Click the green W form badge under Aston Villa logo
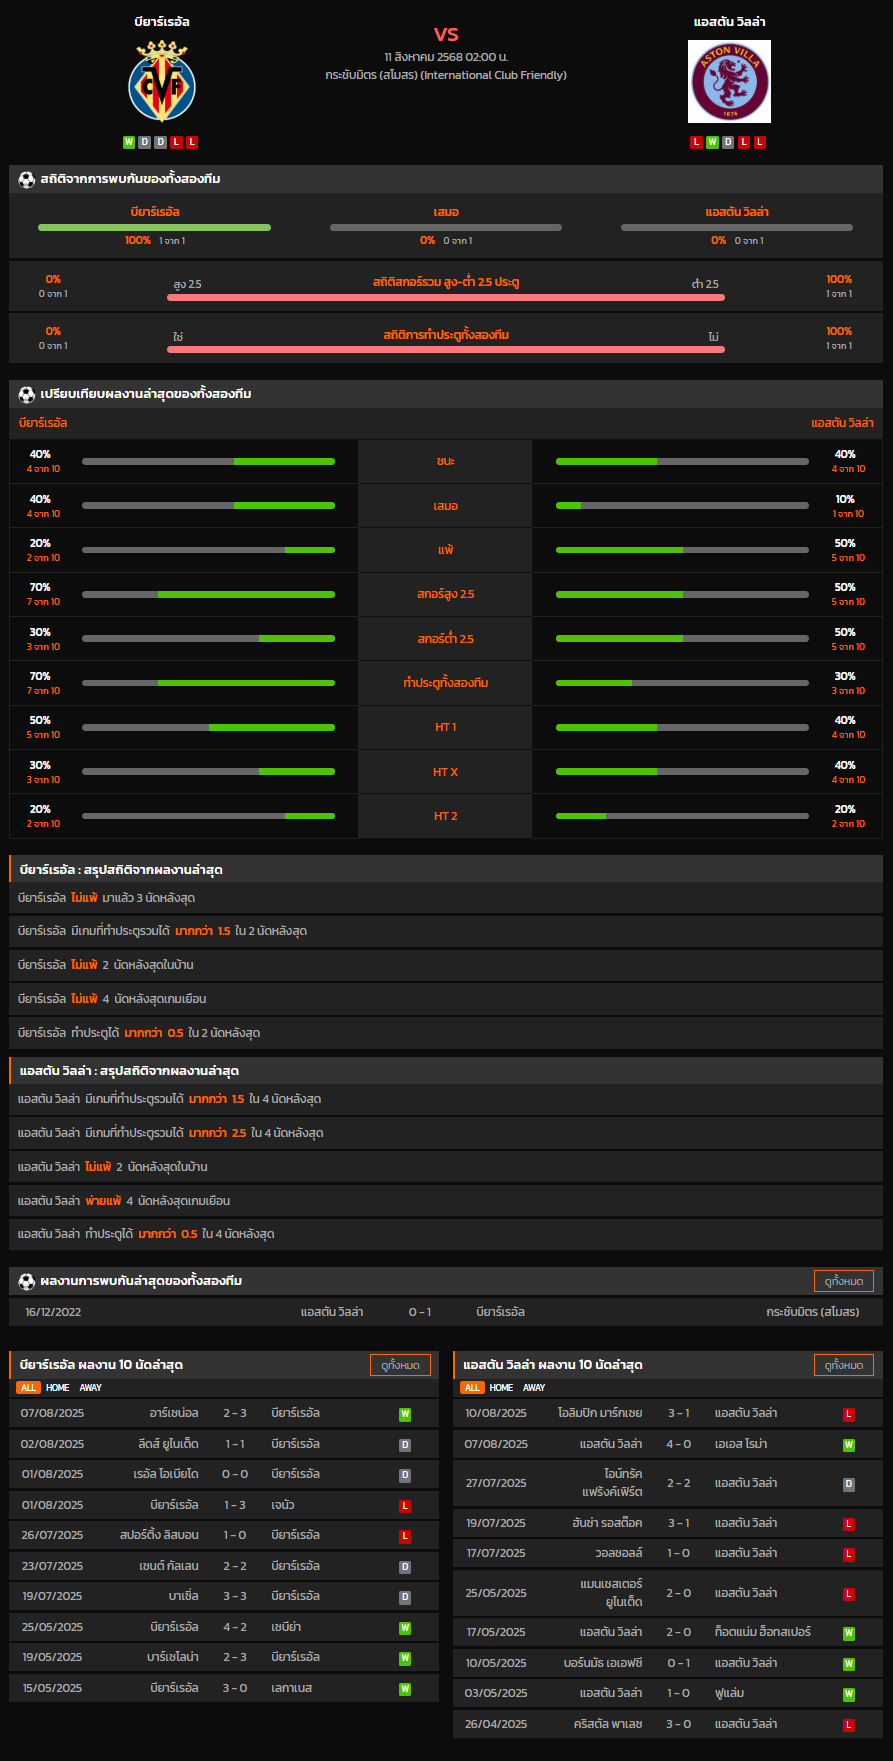Viewport: 893px width, 1761px height. 712,142
